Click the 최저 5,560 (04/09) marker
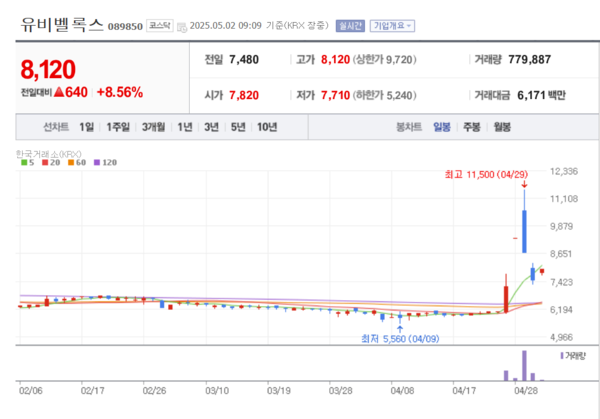This screenshot has height=419, width=600. pos(400,339)
